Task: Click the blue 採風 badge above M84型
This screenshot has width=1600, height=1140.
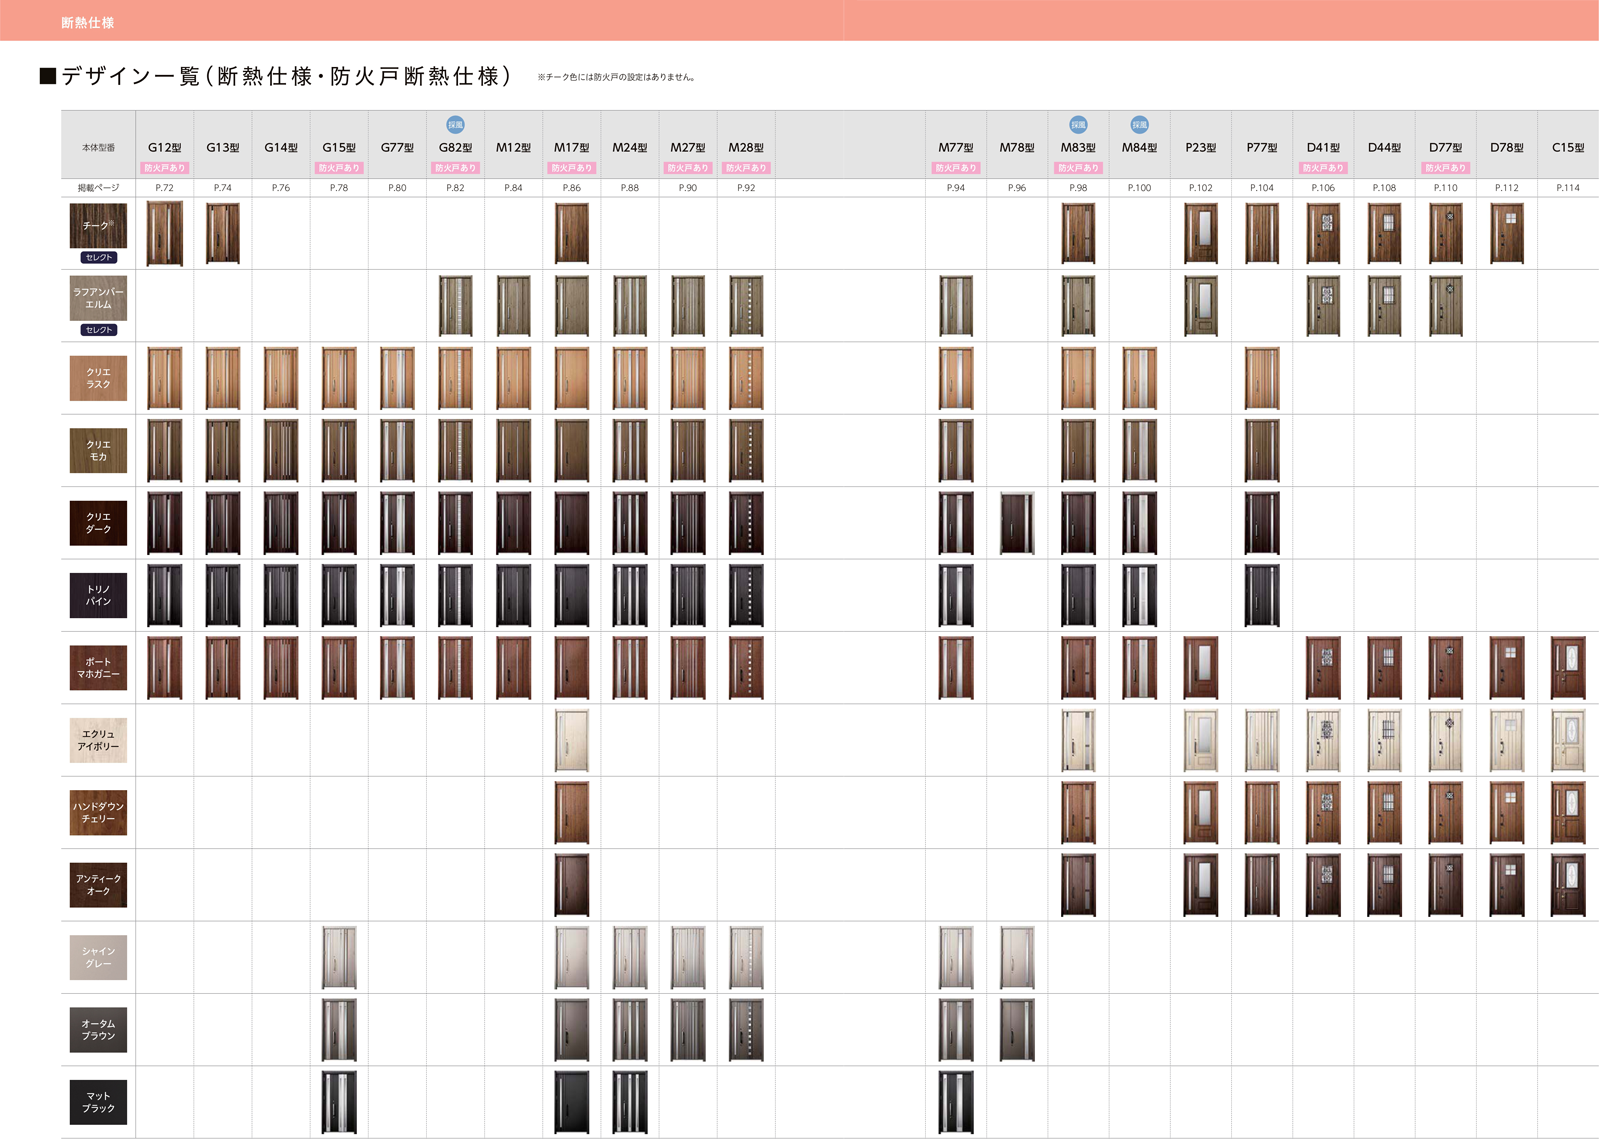Action: coord(1139,125)
